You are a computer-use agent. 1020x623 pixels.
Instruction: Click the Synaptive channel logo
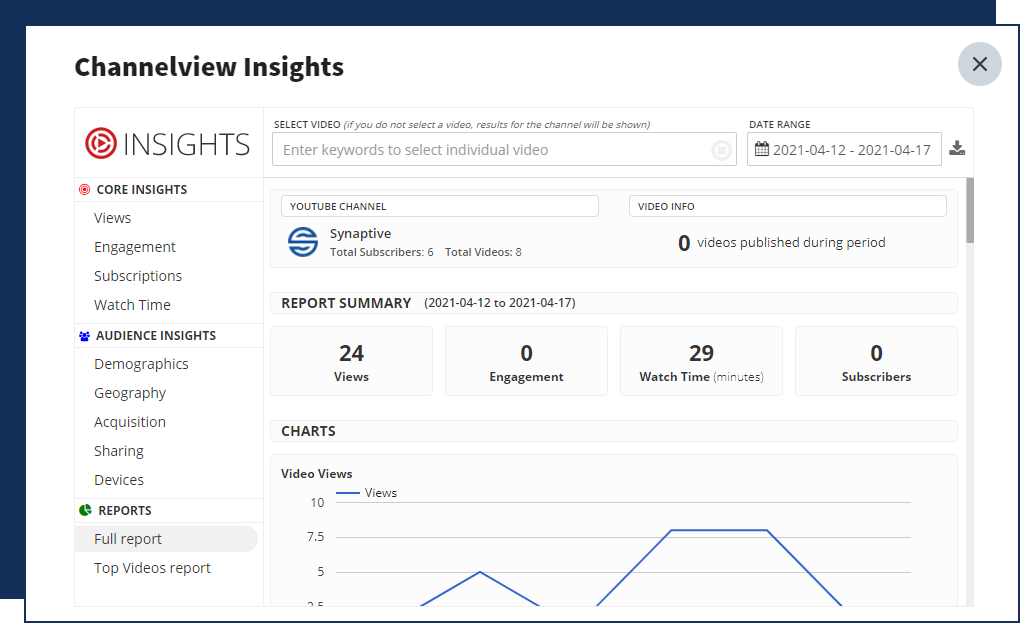pos(303,242)
